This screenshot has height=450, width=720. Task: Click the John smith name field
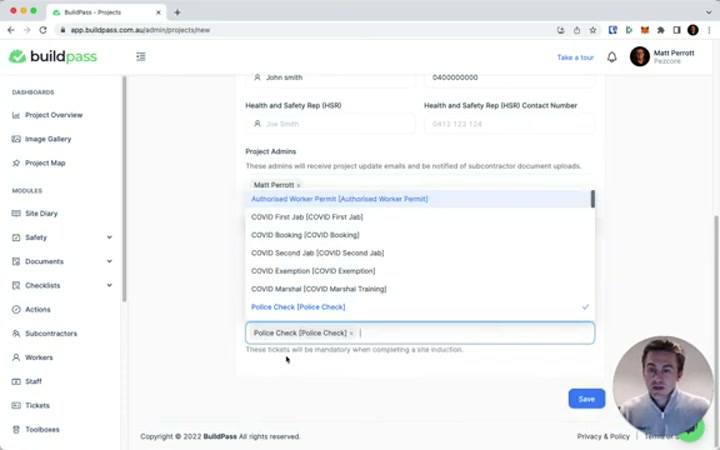pyautogui.click(x=331, y=78)
